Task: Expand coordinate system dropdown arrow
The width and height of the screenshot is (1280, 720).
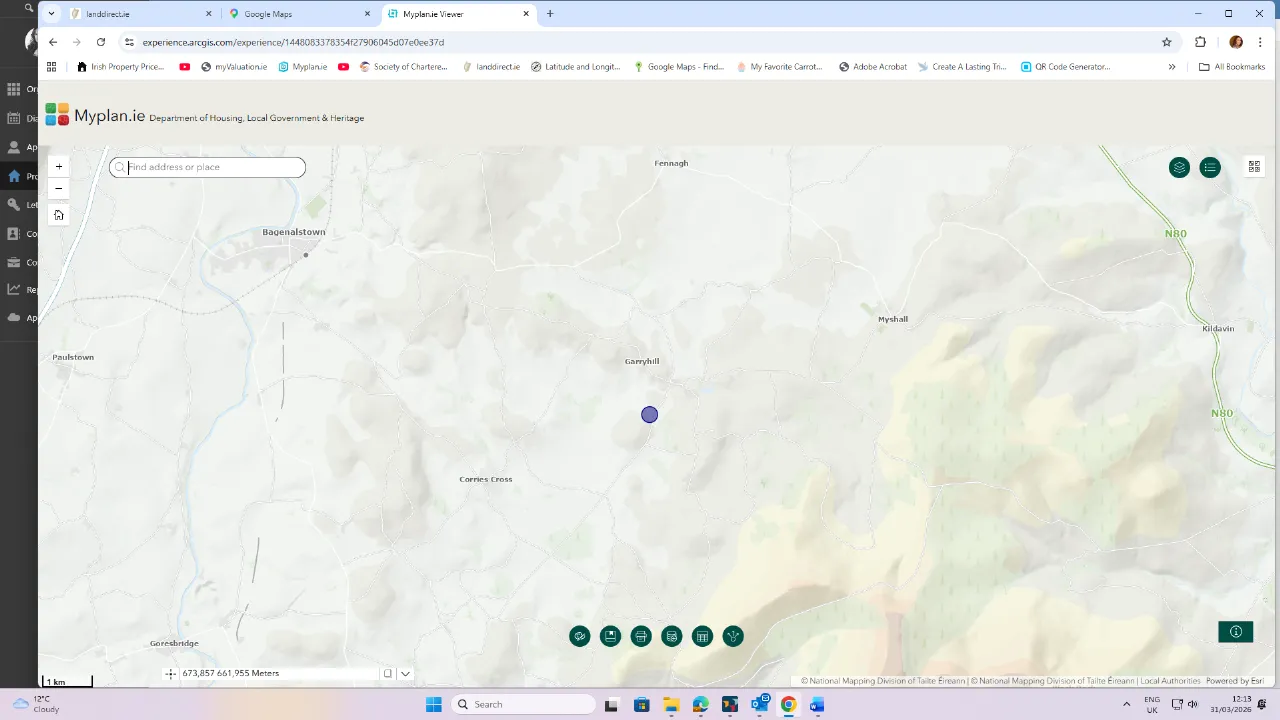Action: [405, 674]
